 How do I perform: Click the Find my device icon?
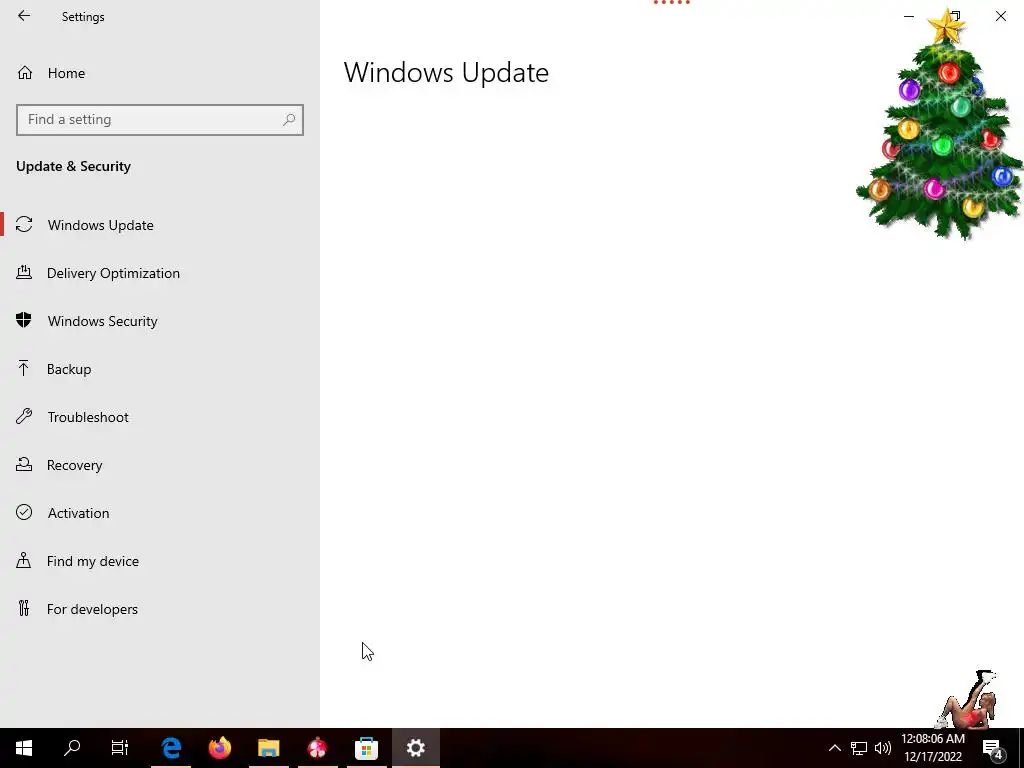click(24, 560)
